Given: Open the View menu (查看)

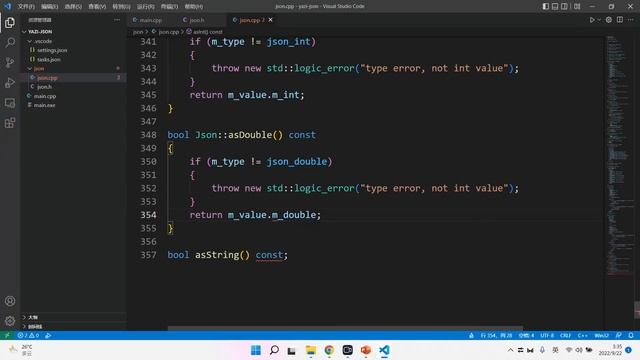Looking at the screenshot, I should pos(97,7).
